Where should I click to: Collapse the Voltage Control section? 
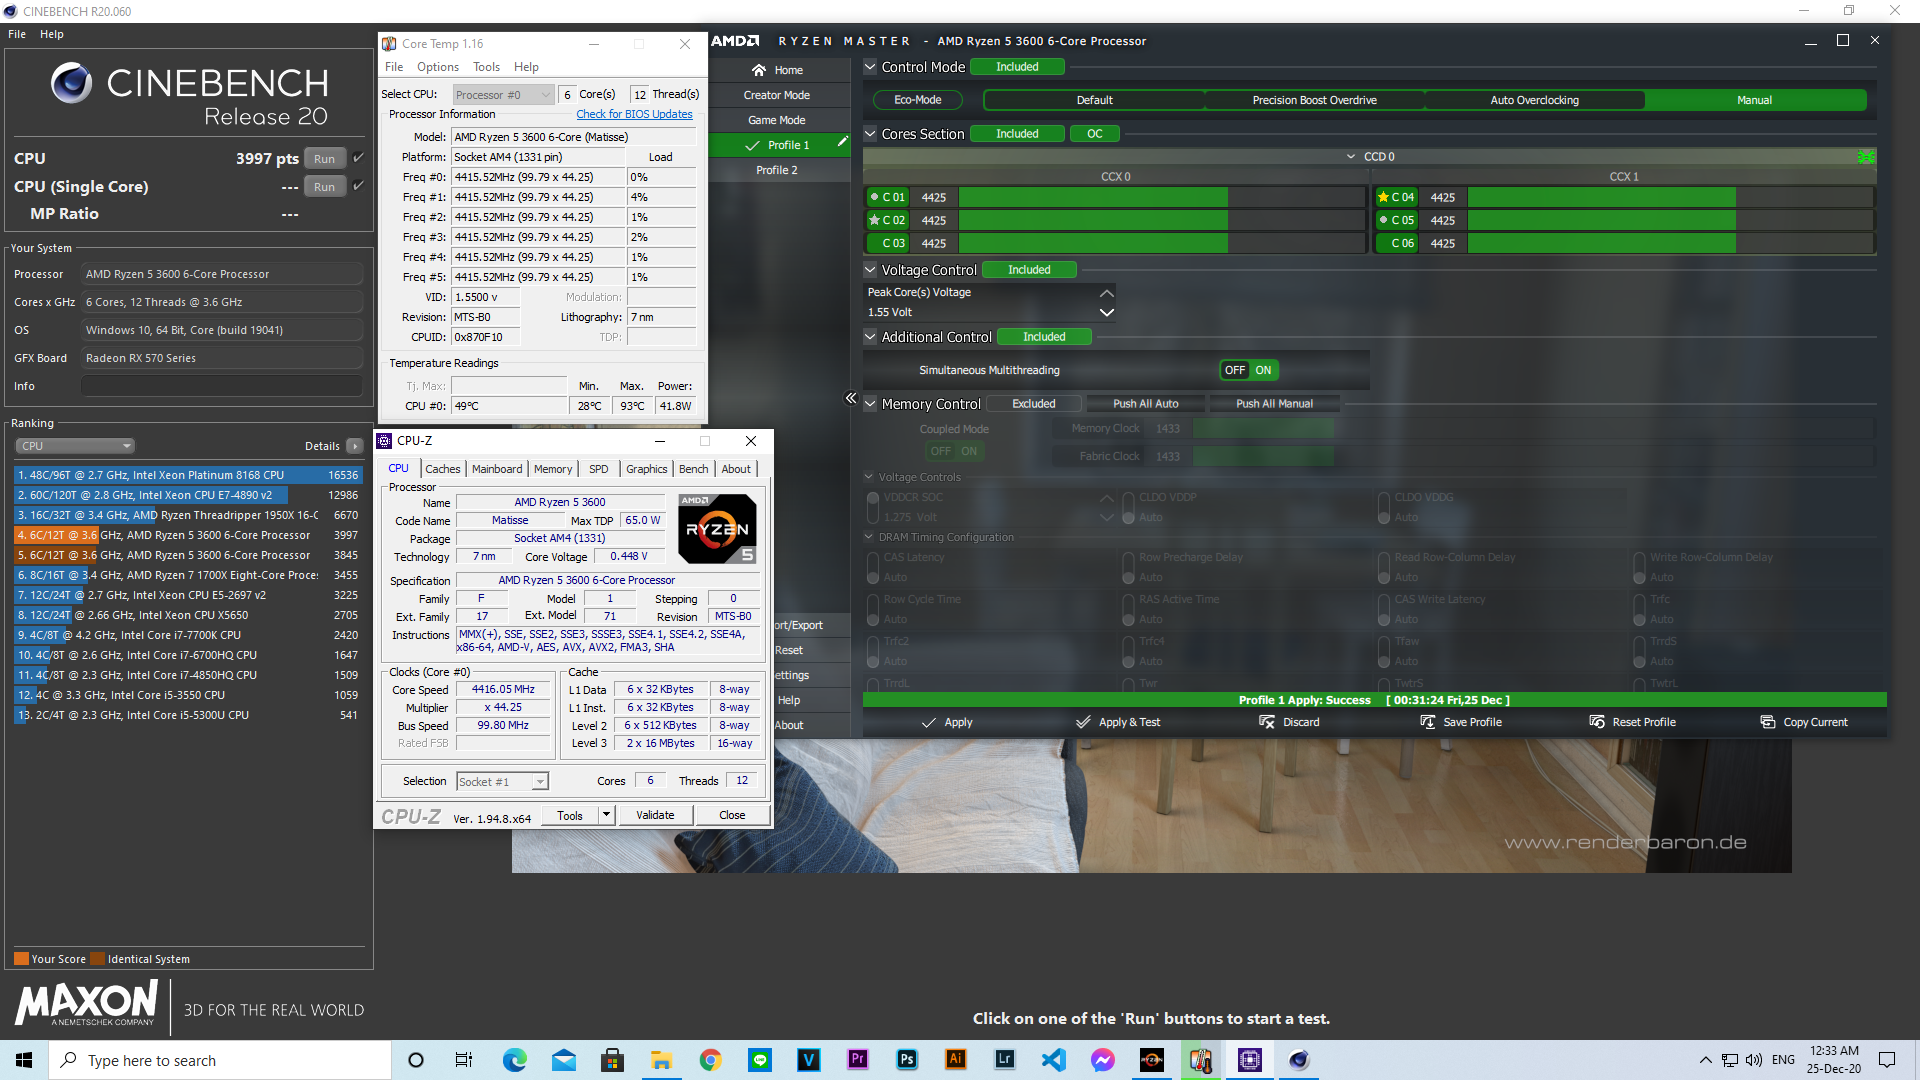pos(871,270)
